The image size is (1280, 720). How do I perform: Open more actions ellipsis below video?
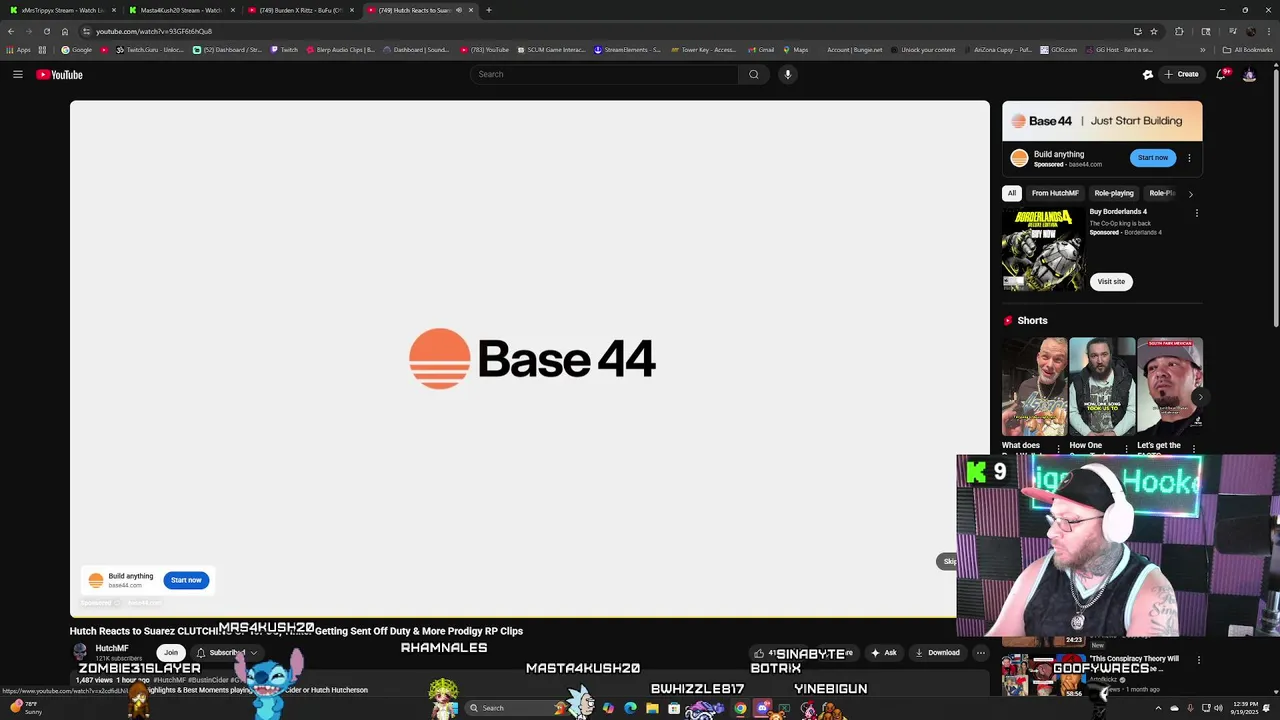980,653
